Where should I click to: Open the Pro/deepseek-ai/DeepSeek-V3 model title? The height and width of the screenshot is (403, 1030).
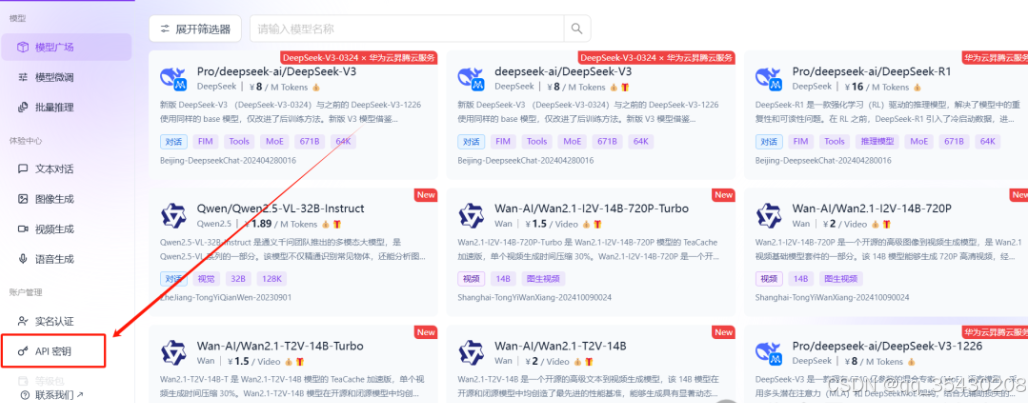(x=277, y=72)
